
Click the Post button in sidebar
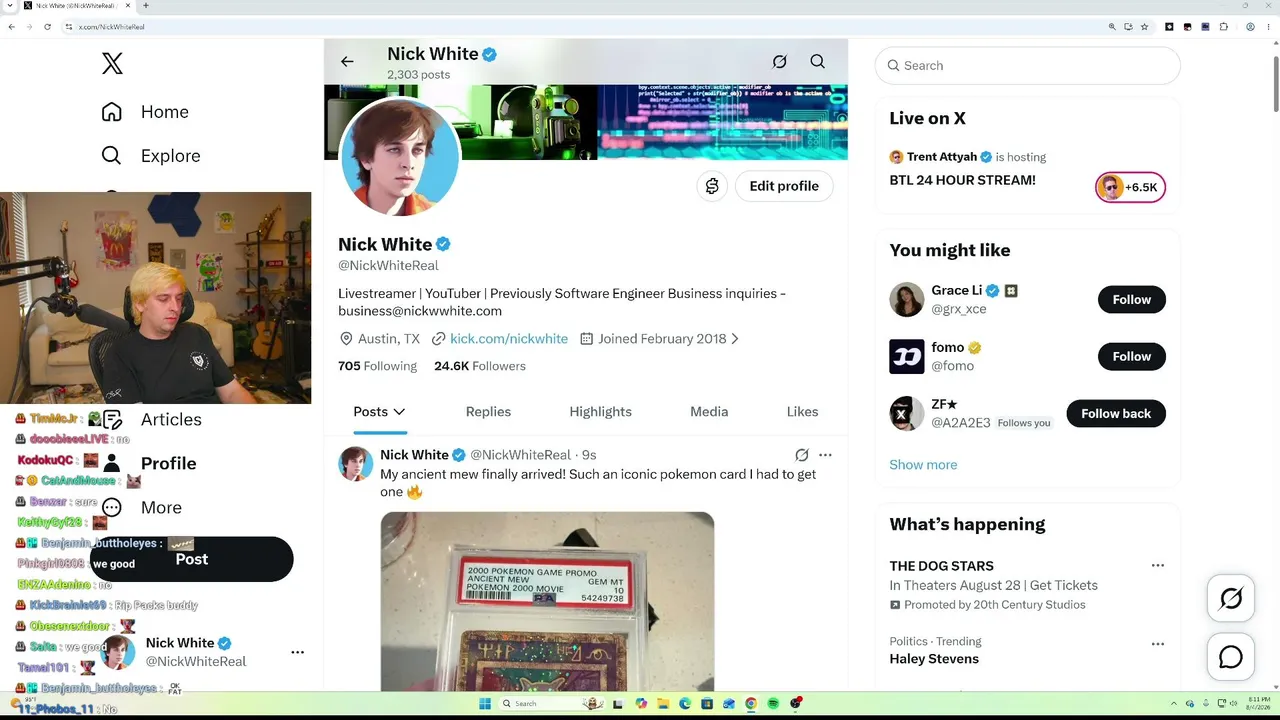click(x=192, y=559)
